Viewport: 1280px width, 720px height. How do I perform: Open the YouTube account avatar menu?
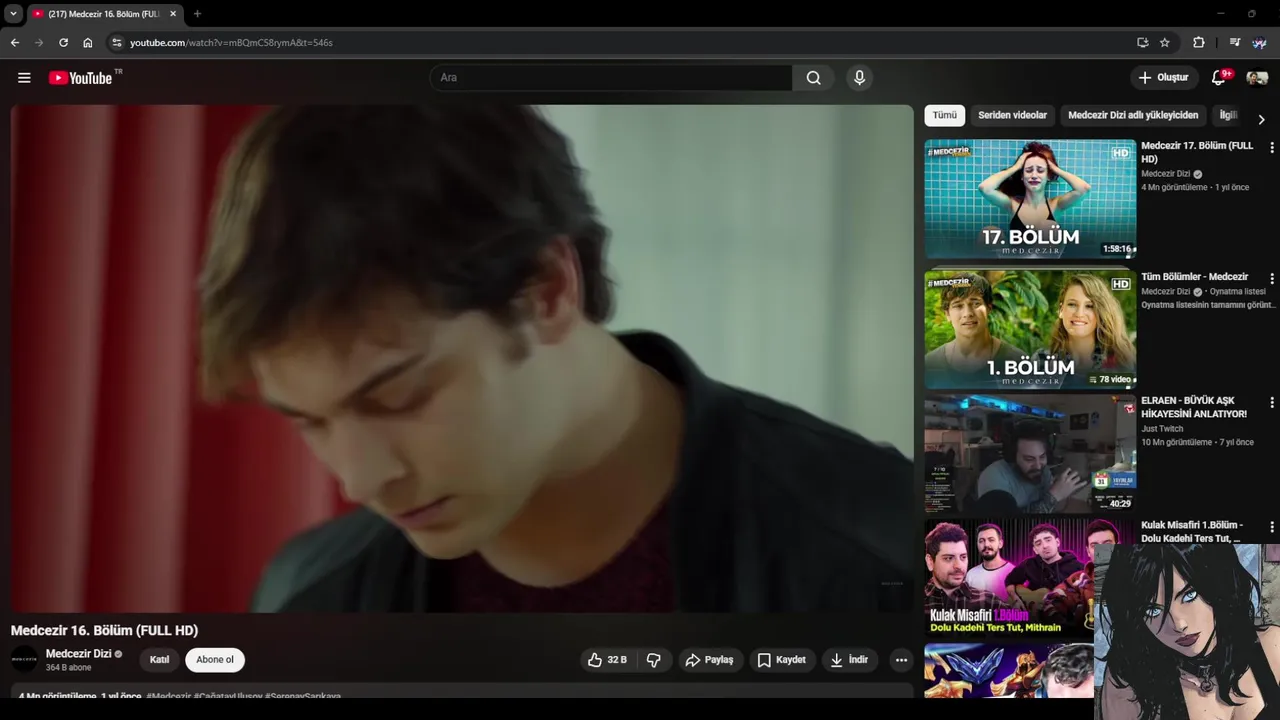(x=1257, y=78)
